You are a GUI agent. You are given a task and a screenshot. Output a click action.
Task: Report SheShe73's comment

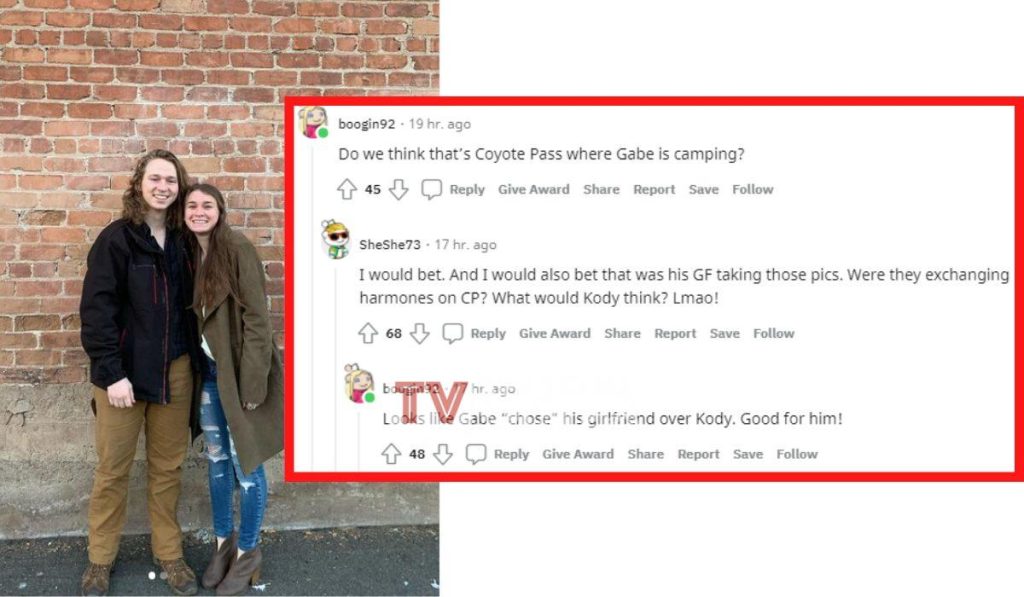[x=675, y=333]
